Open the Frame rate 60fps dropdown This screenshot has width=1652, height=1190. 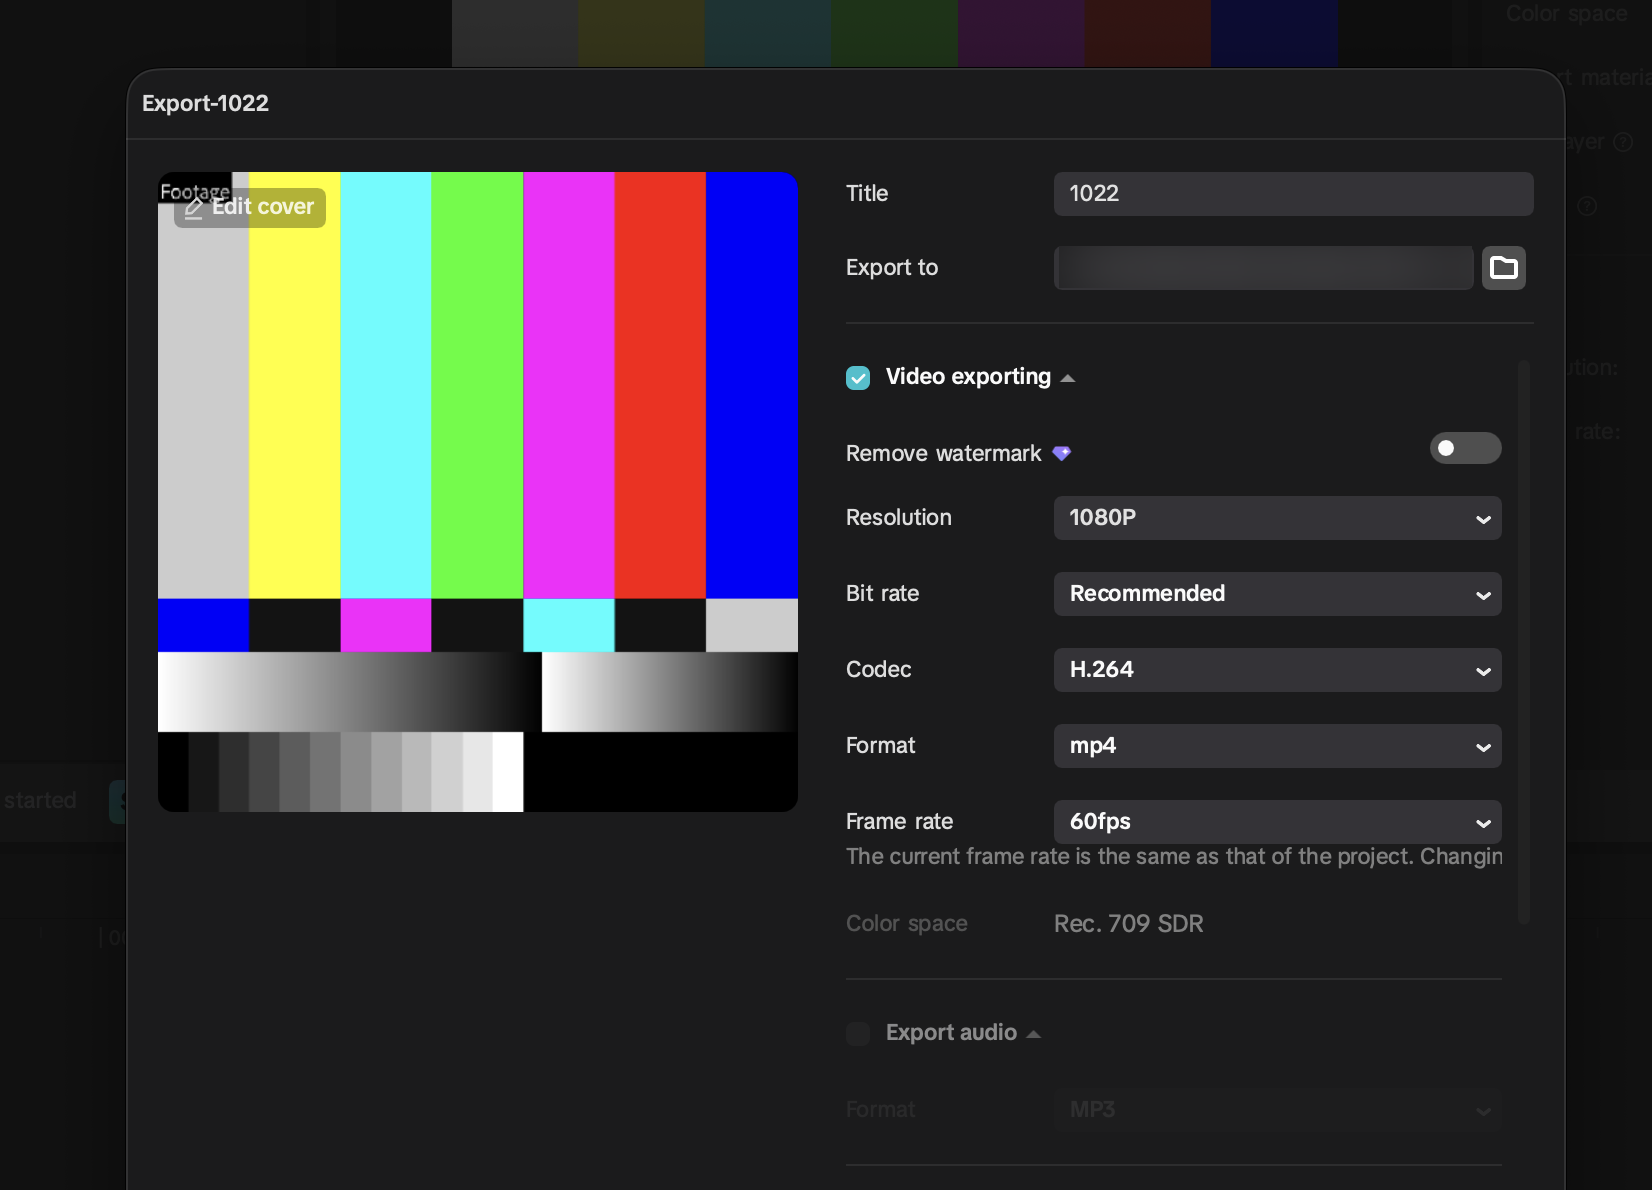pyautogui.click(x=1277, y=822)
